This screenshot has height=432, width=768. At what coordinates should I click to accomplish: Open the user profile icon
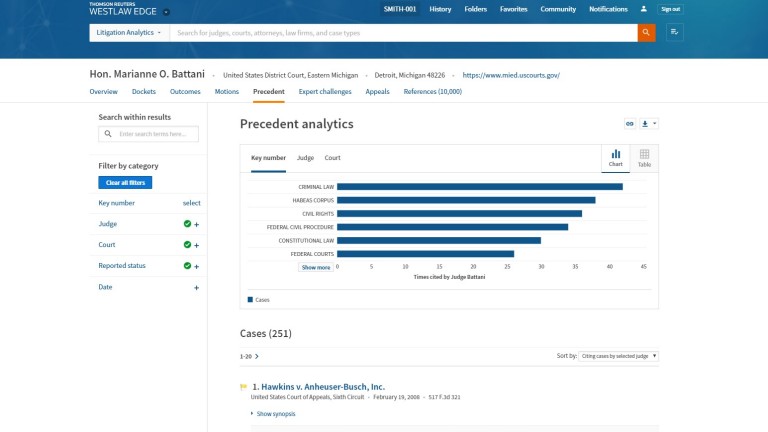[643, 9]
